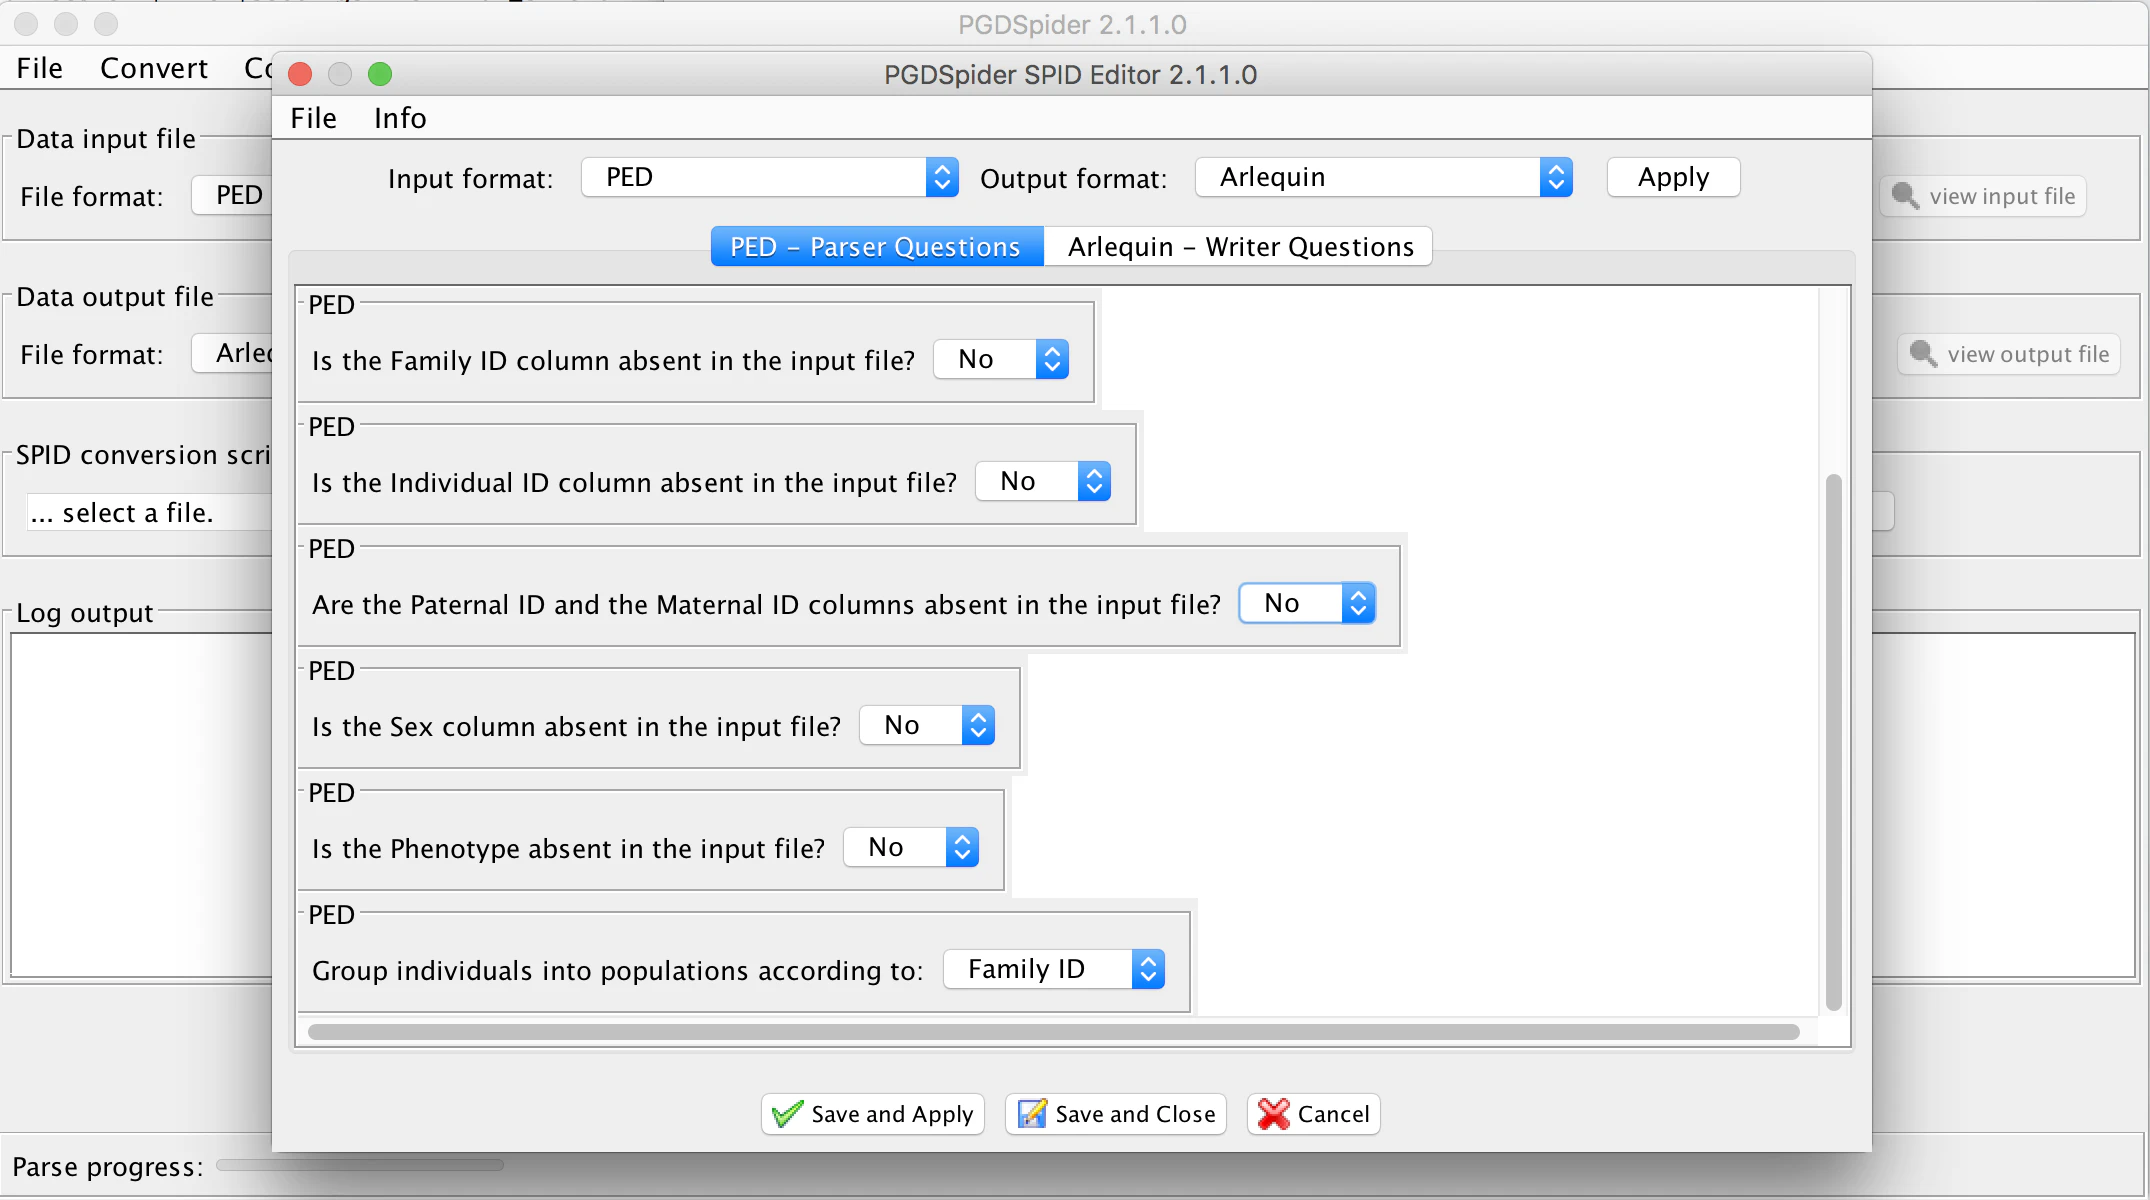Close the SPID Editor window
This screenshot has height=1200, width=2150.
[300, 74]
